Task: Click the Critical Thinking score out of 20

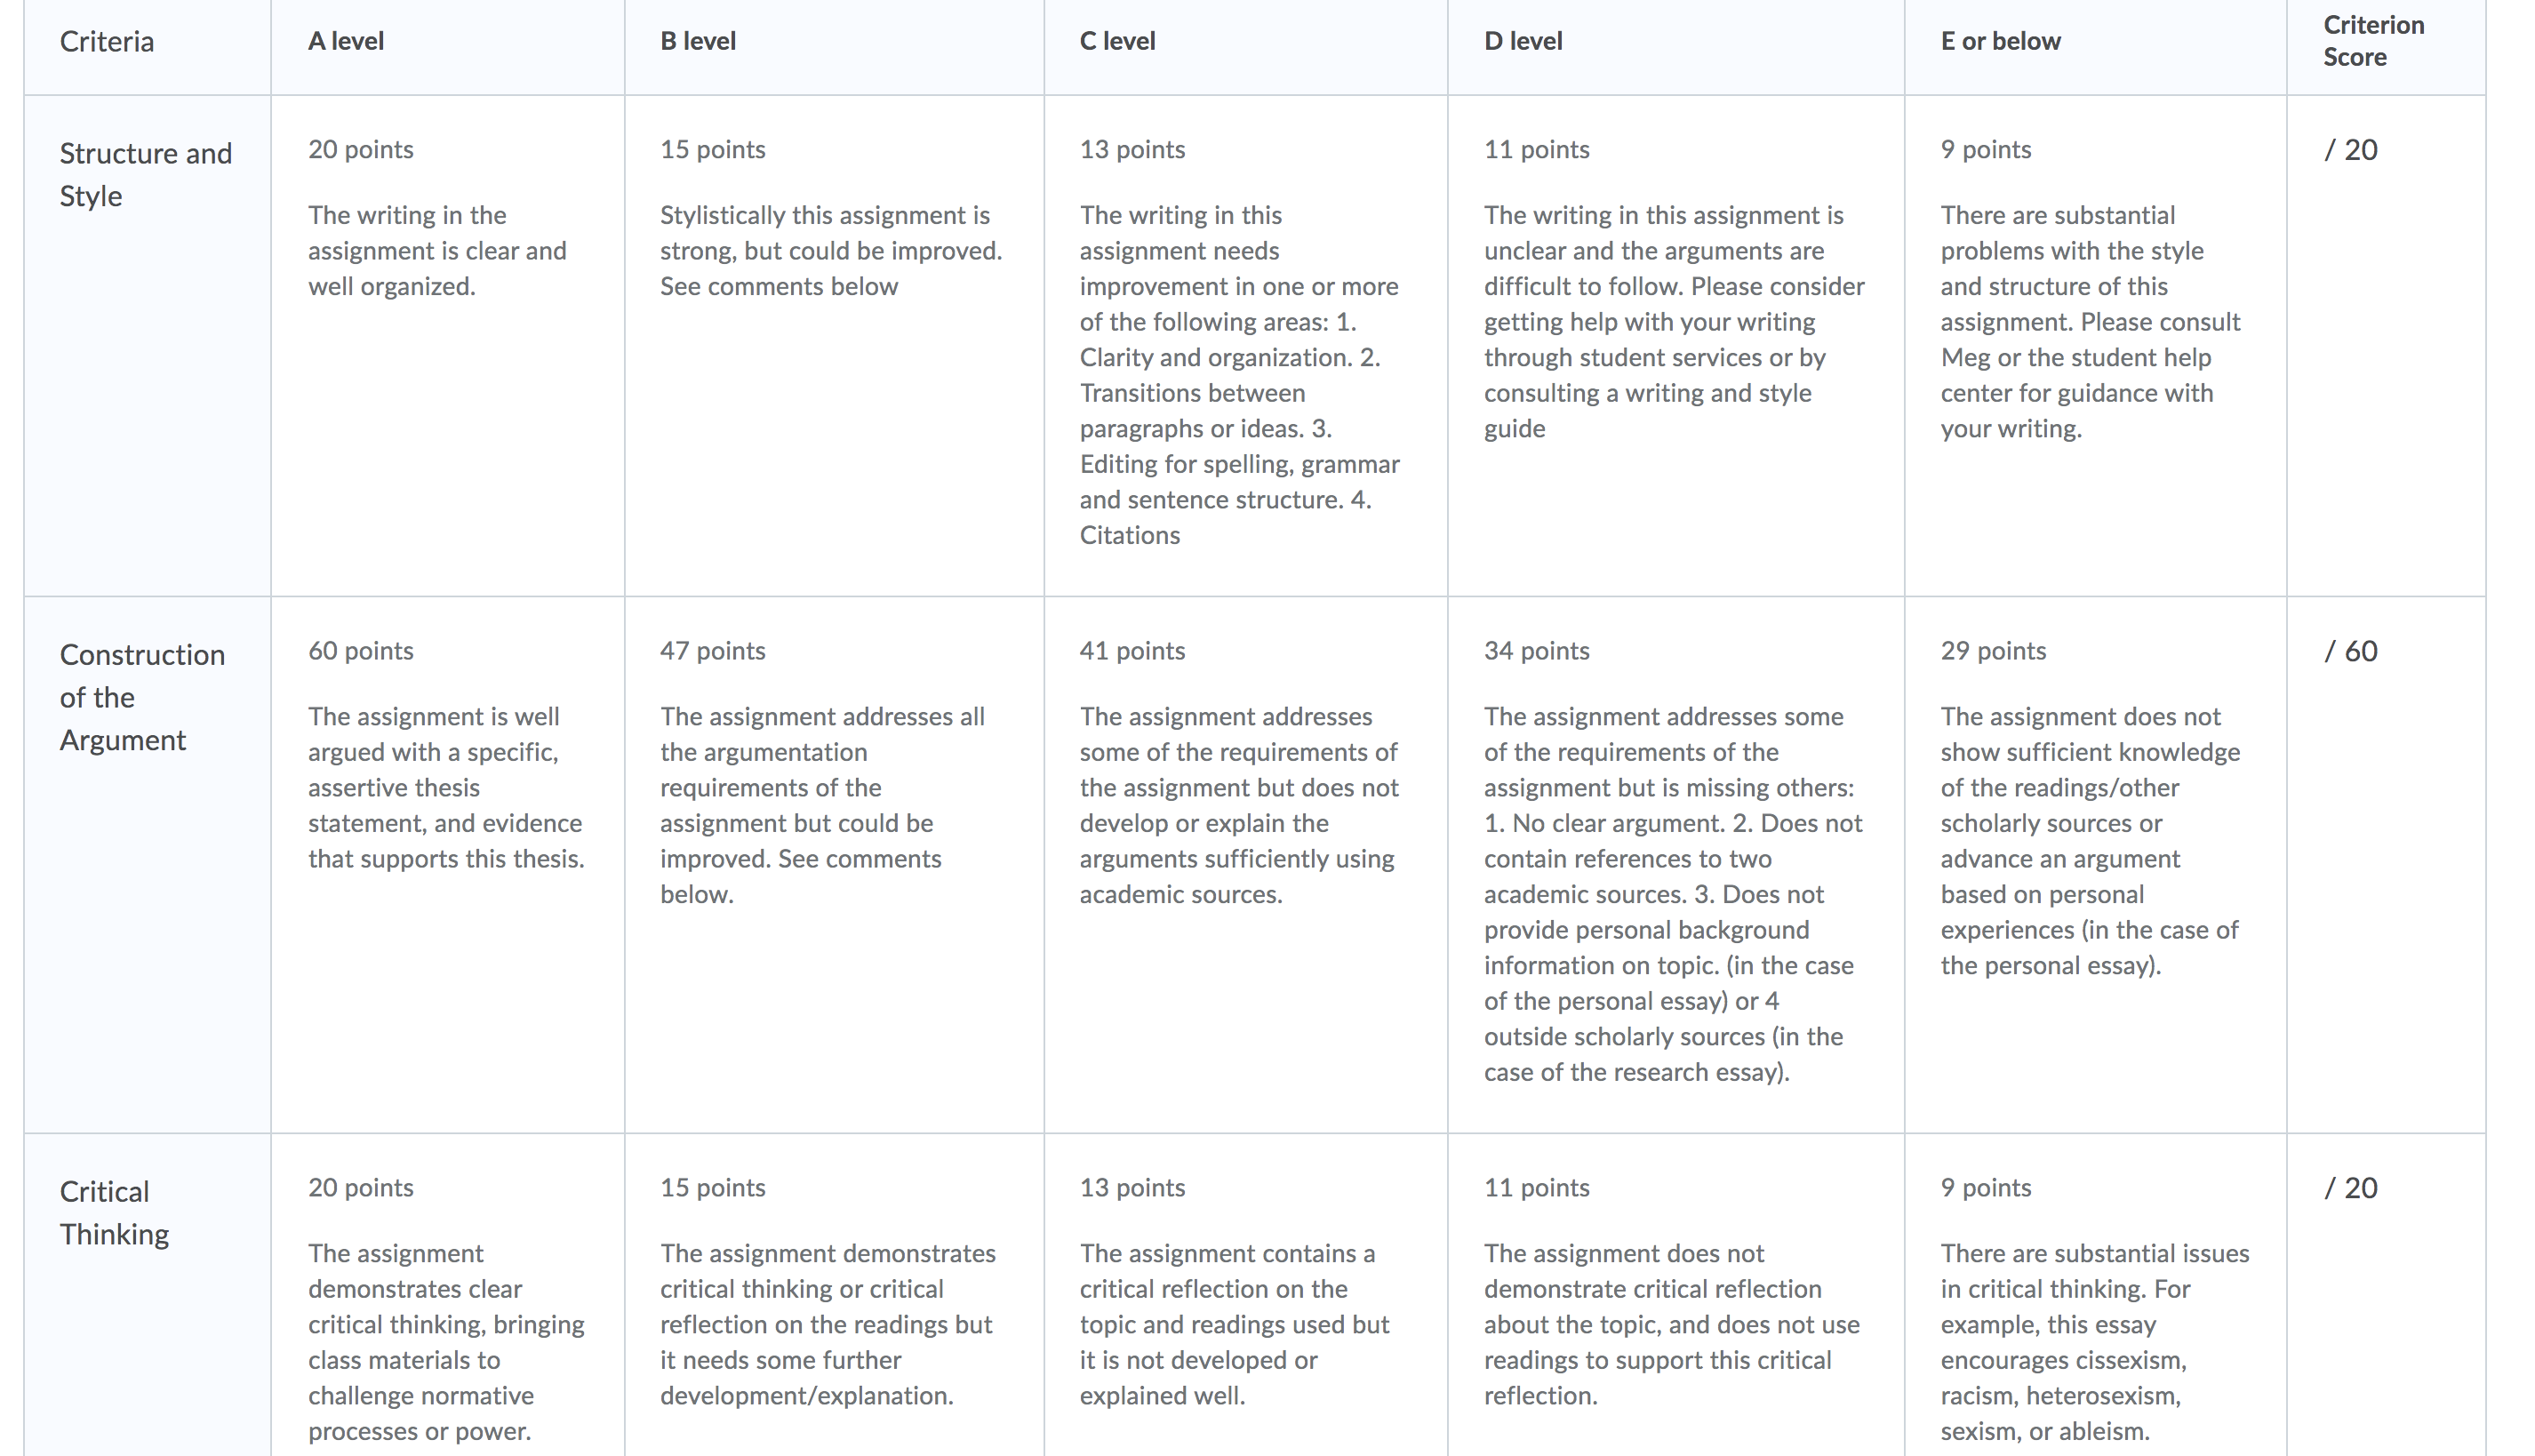Action: pyautogui.click(x=2351, y=1188)
